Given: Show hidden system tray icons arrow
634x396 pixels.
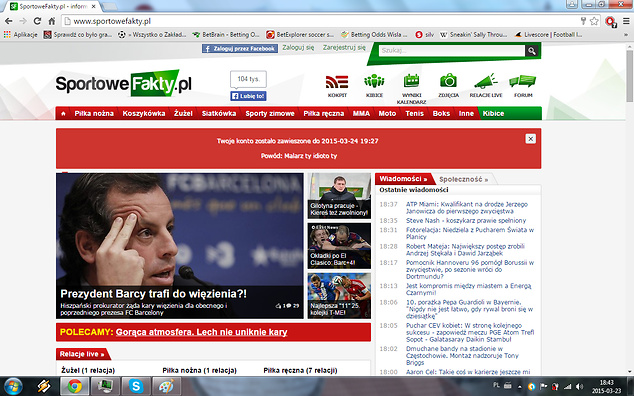Looking at the screenshot, I should tap(520, 387).
